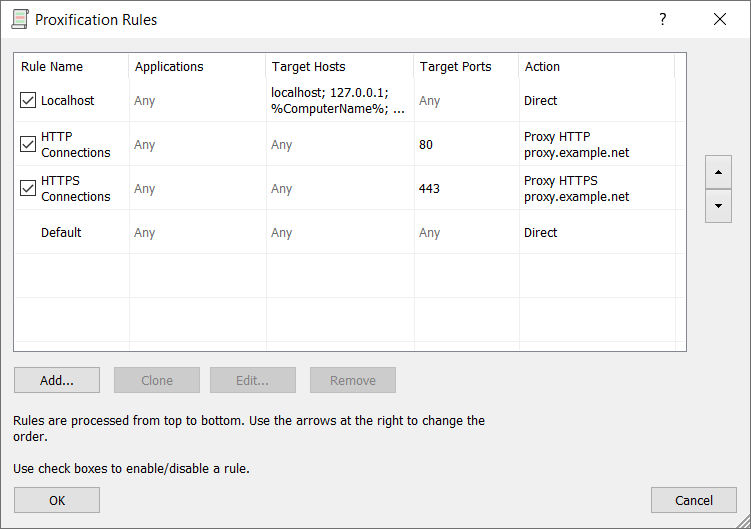Click the Target Ports column header
Viewport: 751px width, 529px height.
(x=455, y=67)
